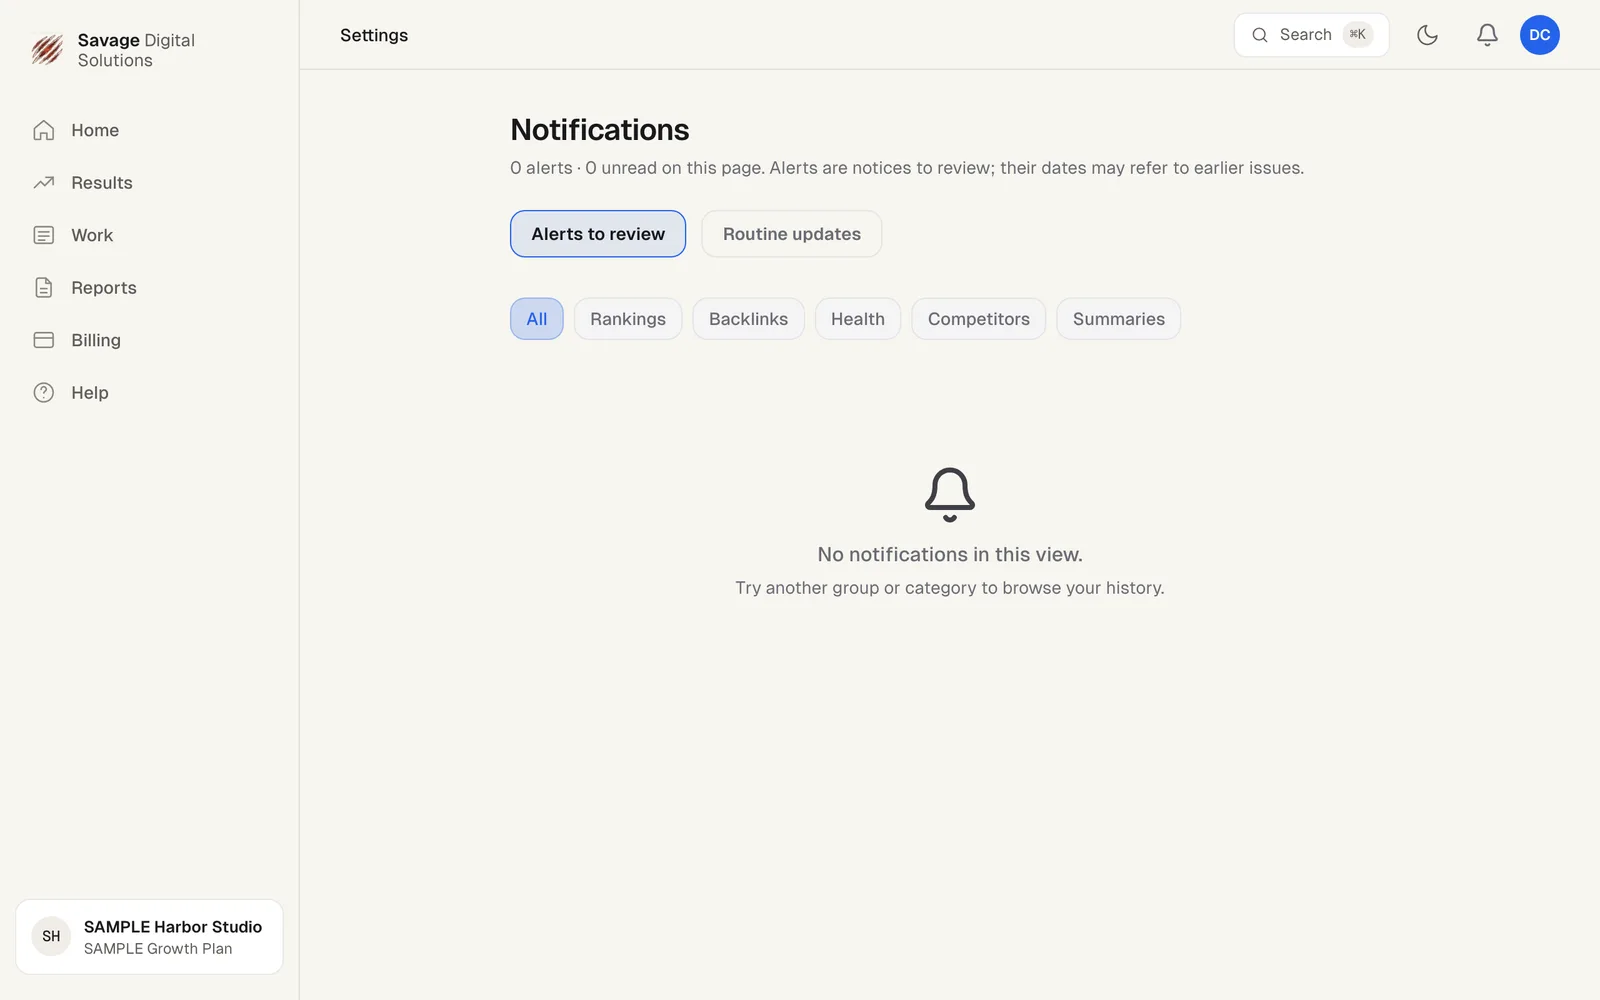The height and width of the screenshot is (1000, 1600).
Task: Click the Help question-mark icon
Action: coord(44,393)
